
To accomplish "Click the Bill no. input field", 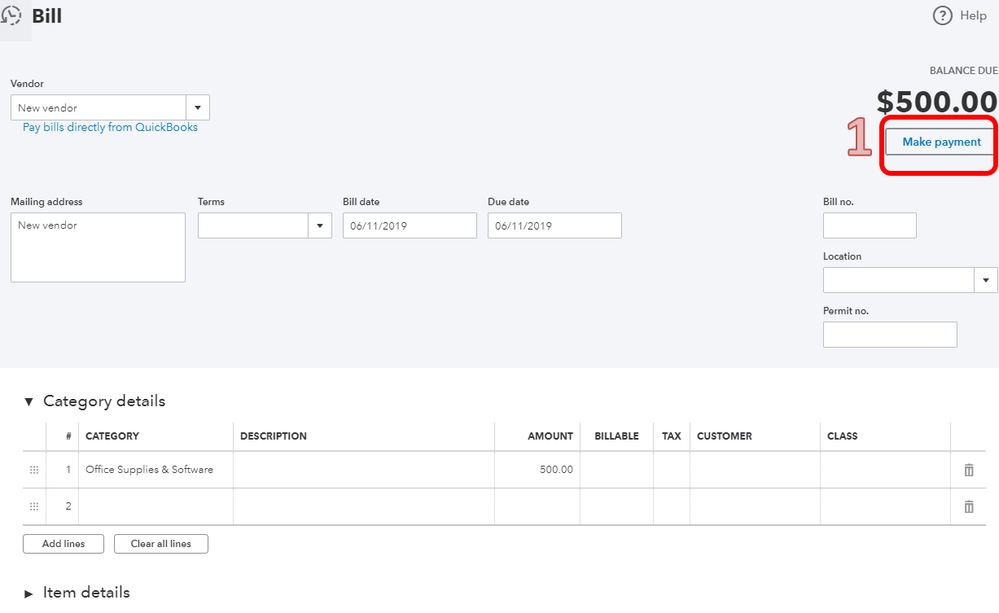I will pos(870,226).
